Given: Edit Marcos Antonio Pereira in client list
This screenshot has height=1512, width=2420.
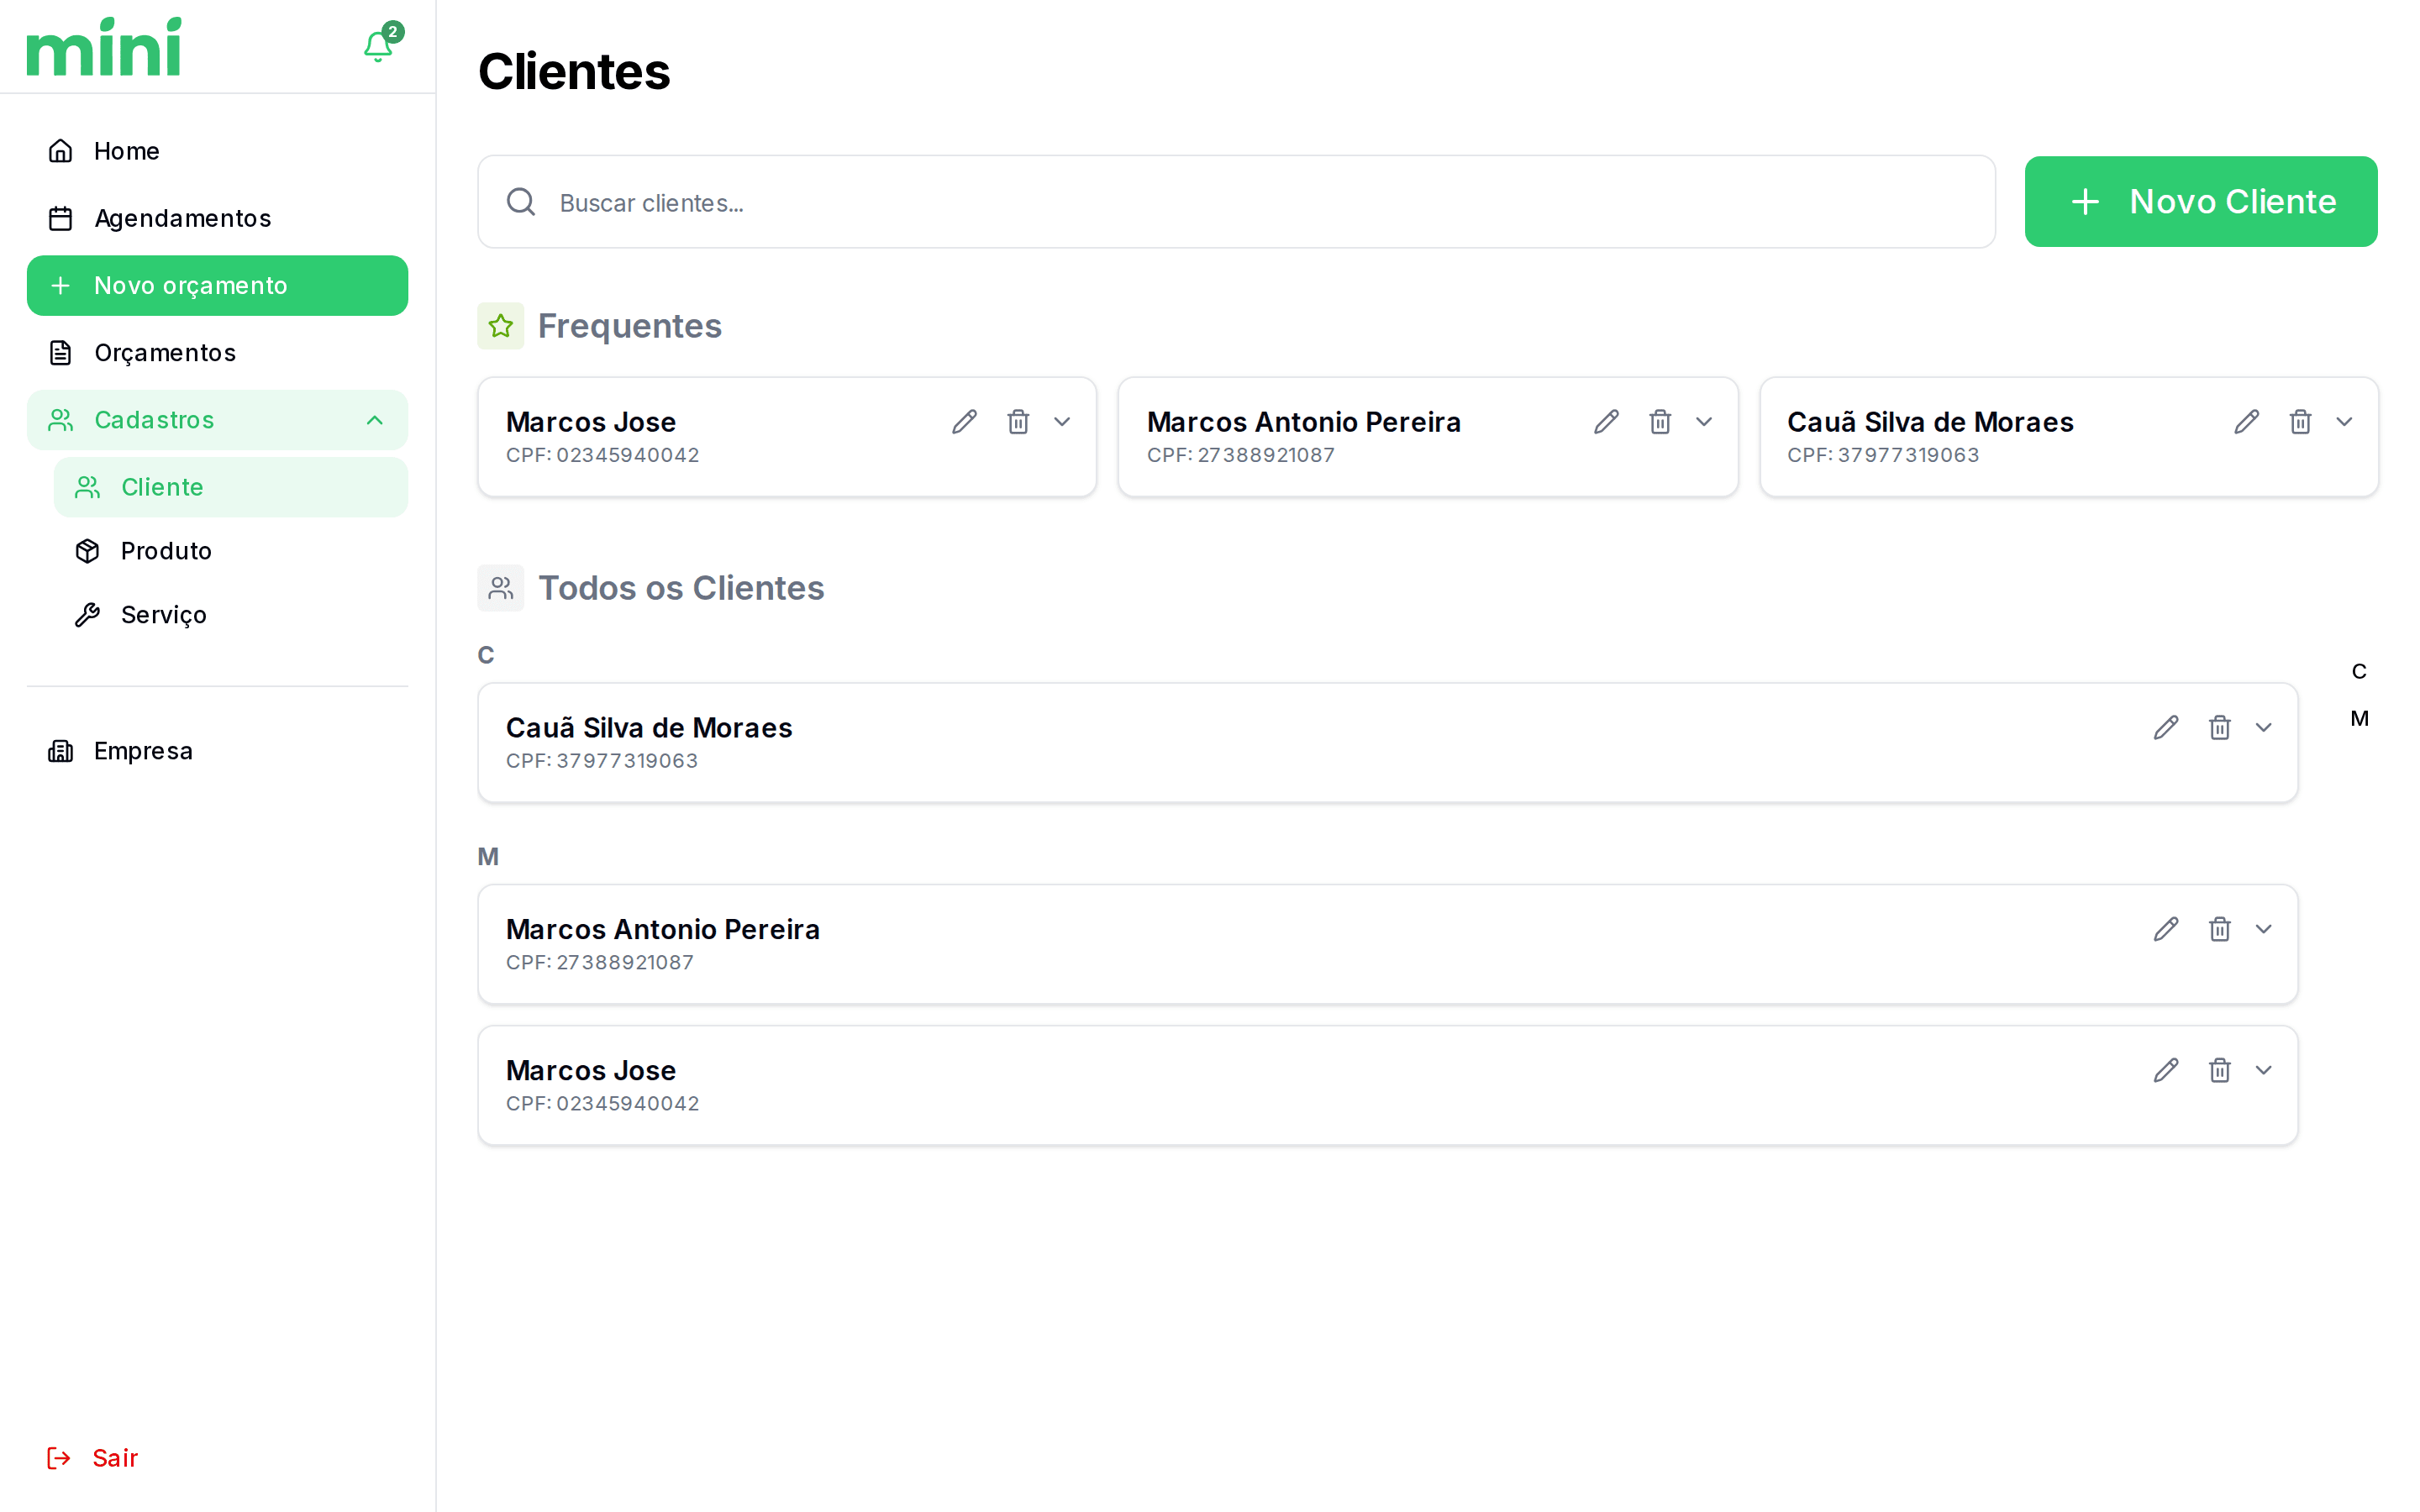Looking at the screenshot, I should (x=2165, y=929).
